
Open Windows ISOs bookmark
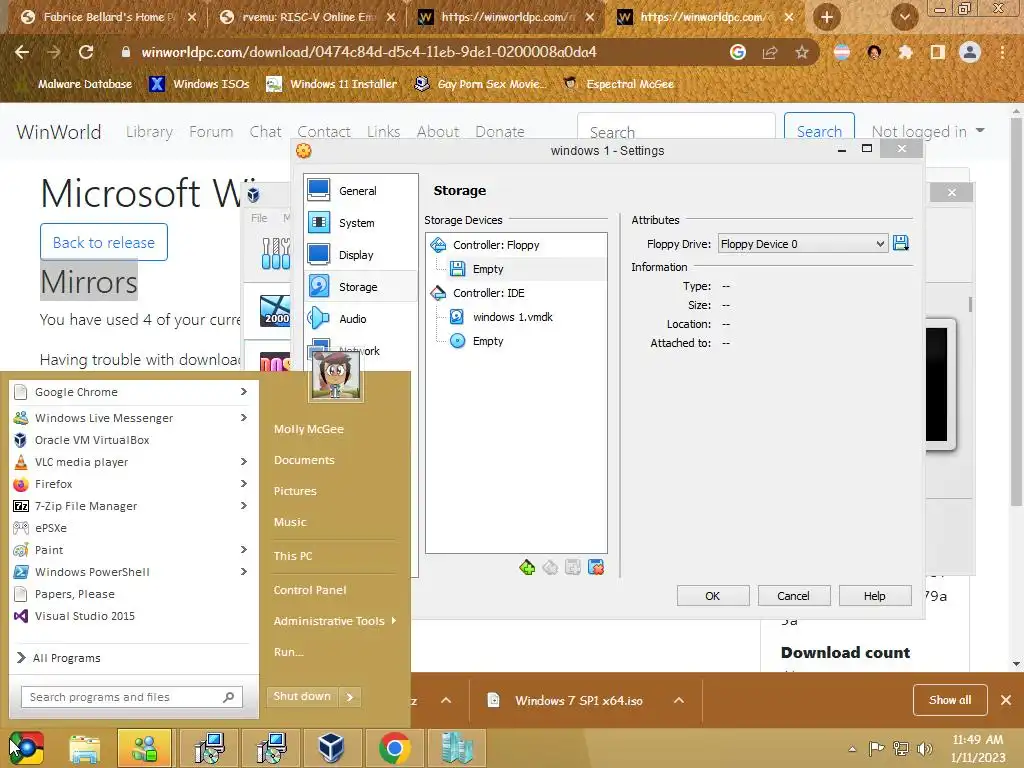pyautogui.click(x=199, y=84)
